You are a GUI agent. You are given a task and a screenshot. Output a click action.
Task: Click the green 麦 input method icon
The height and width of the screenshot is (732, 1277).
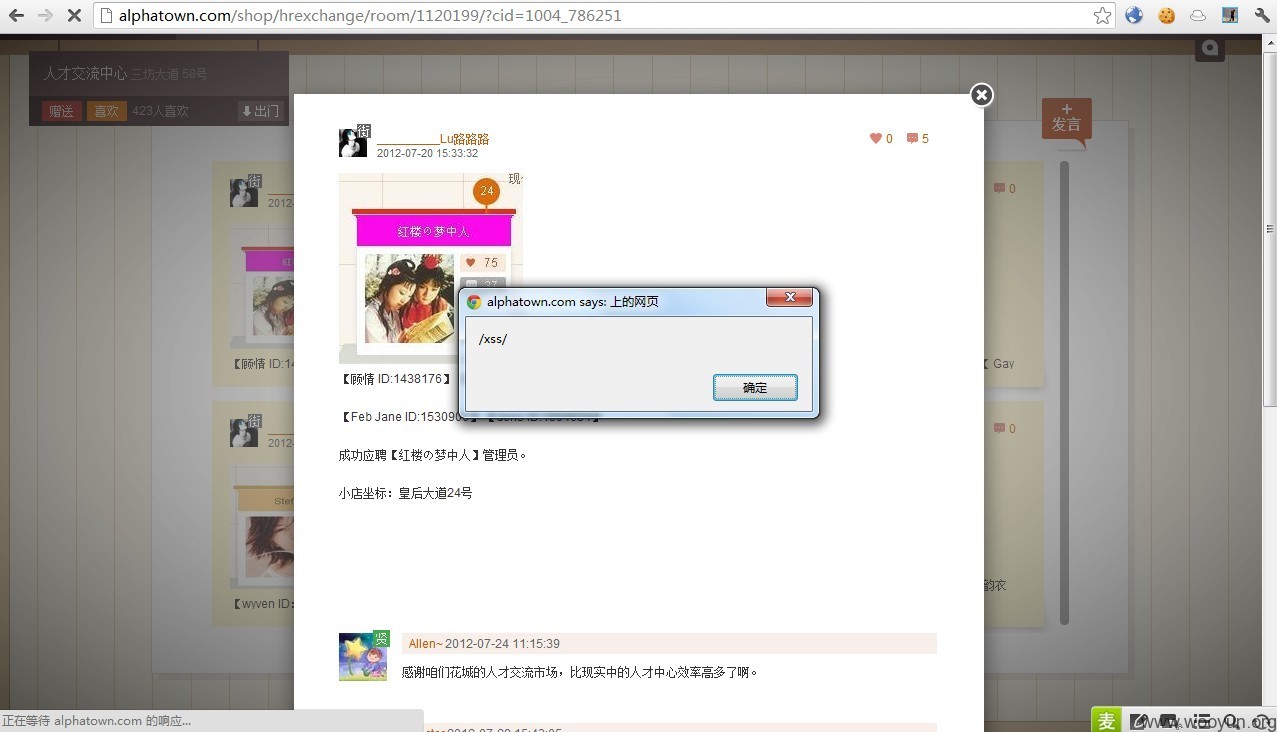click(x=1106, y=721)
